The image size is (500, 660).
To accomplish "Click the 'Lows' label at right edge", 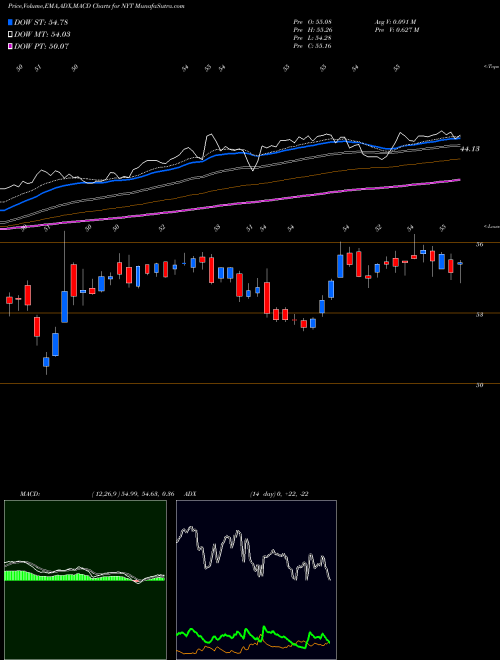I will pyautogui.click(x=492, y=226).
